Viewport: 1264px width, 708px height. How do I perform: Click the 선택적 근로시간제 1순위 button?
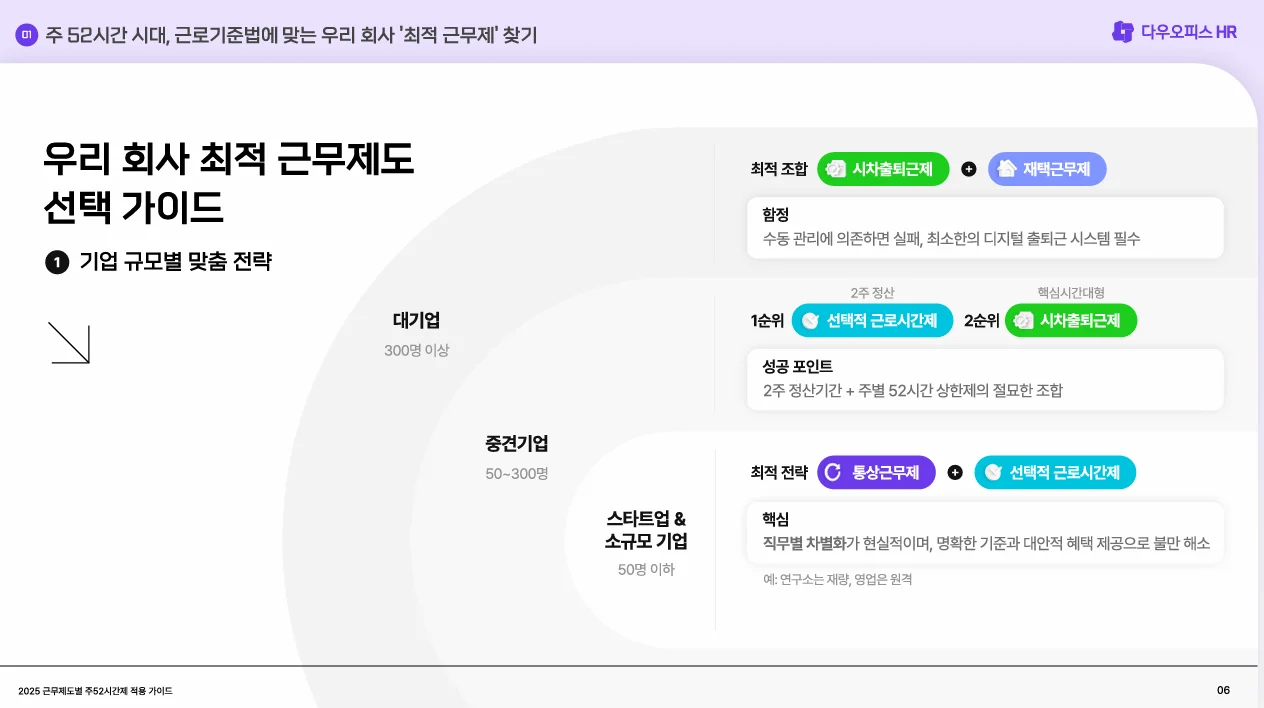pos(872,320)
